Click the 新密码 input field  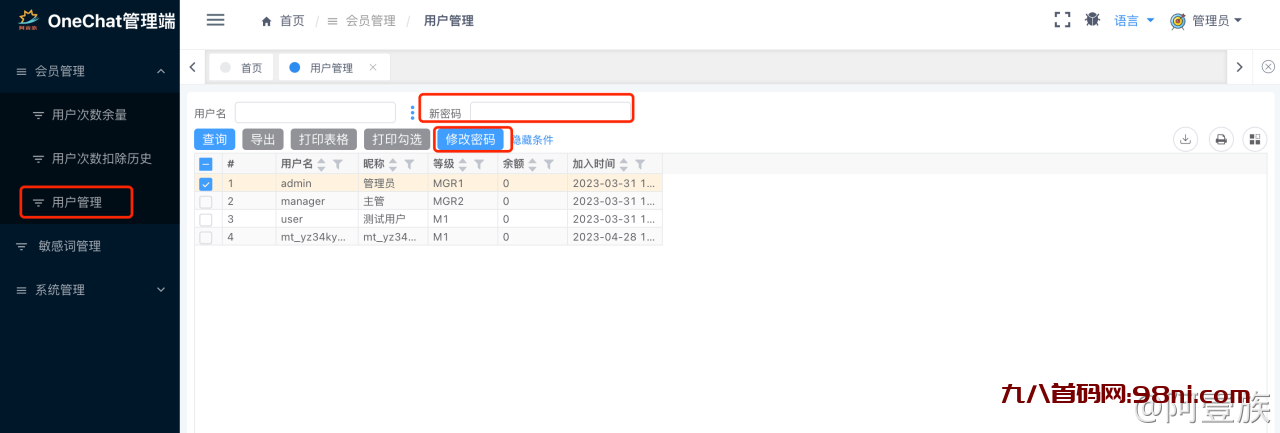550,112
